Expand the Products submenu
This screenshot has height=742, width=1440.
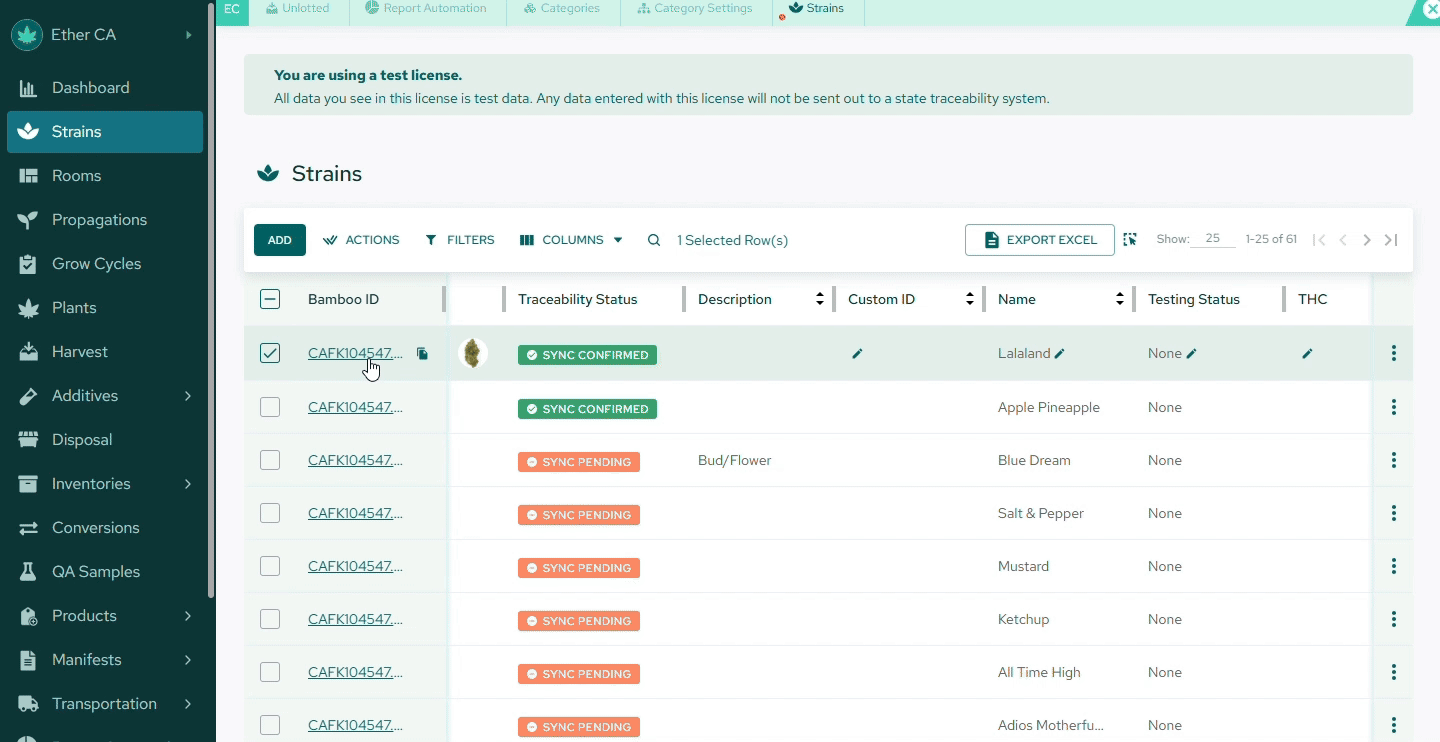click(188, 616)
